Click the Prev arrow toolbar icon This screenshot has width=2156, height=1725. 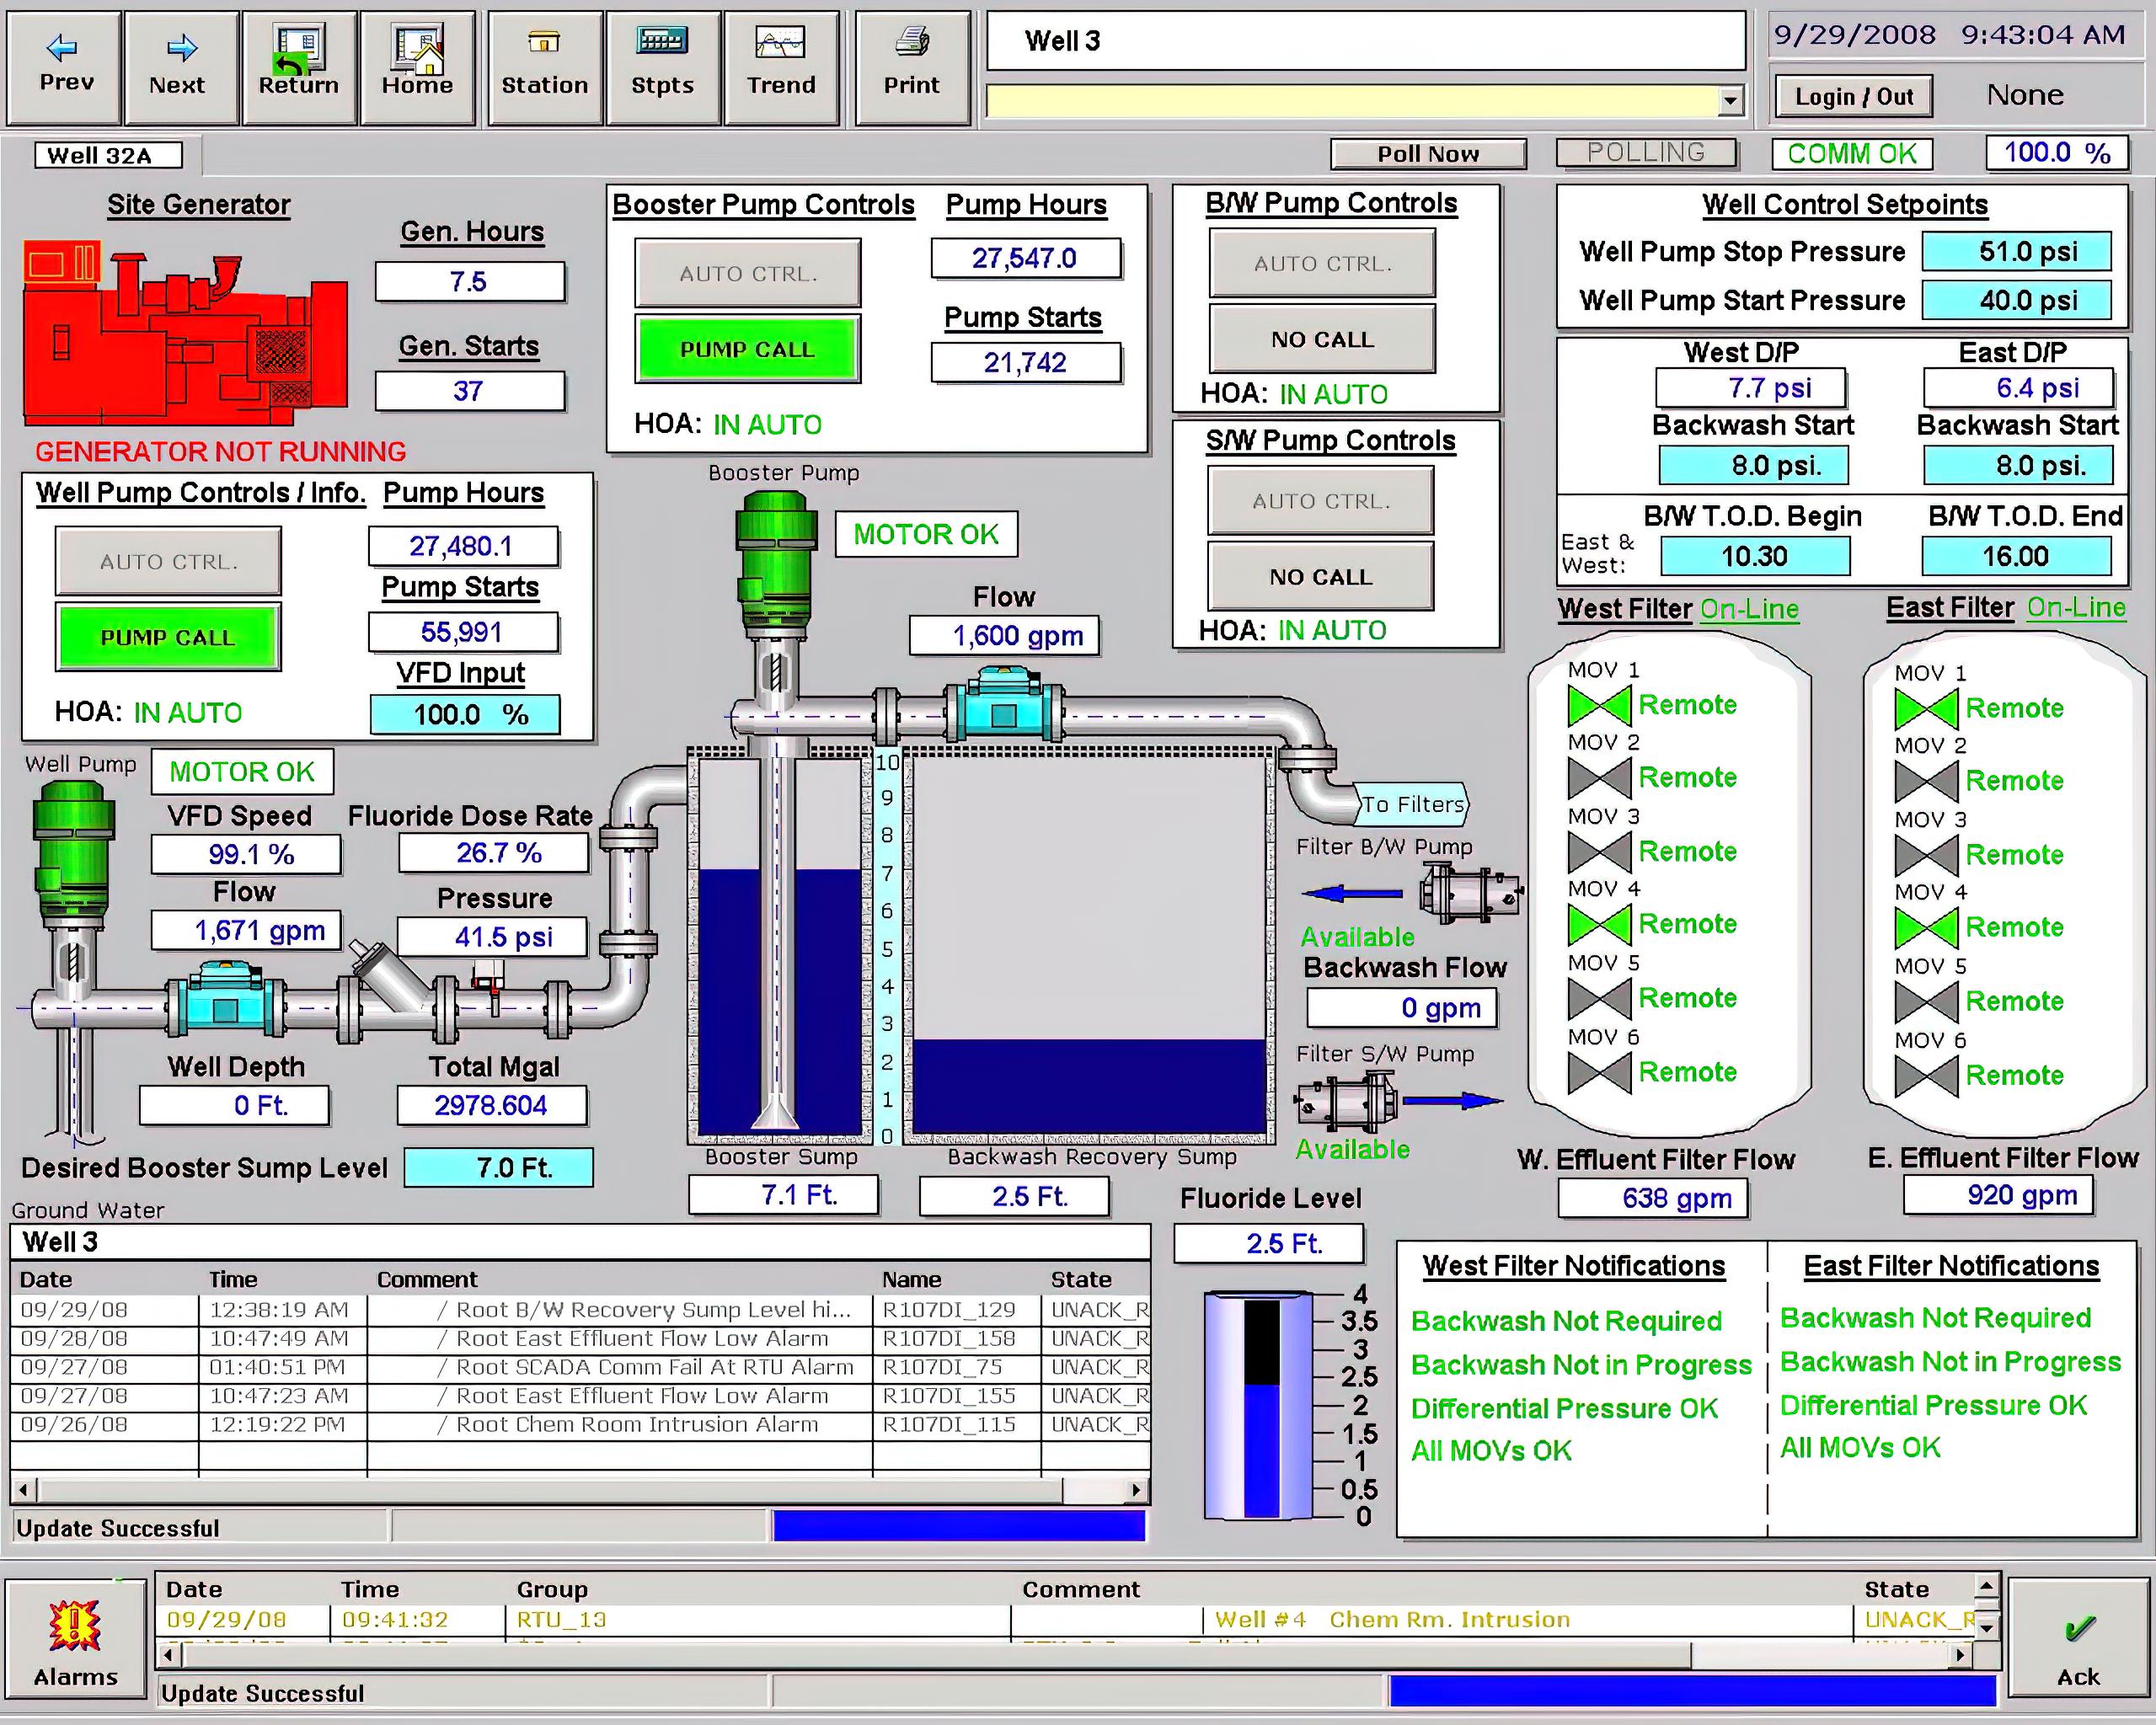63,48
